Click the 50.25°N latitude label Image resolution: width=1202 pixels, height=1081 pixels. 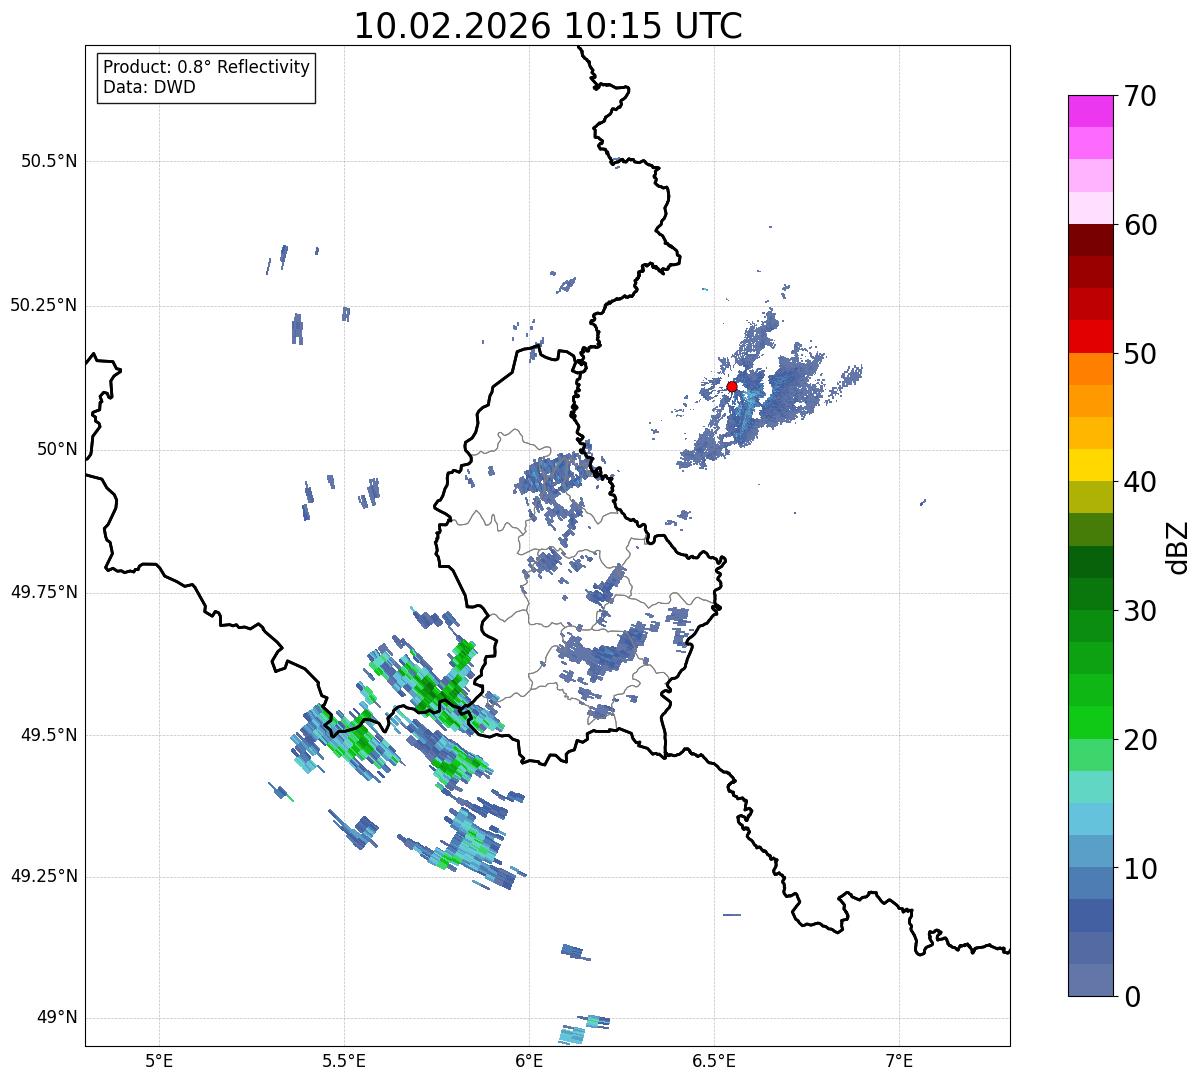point(44,305)
